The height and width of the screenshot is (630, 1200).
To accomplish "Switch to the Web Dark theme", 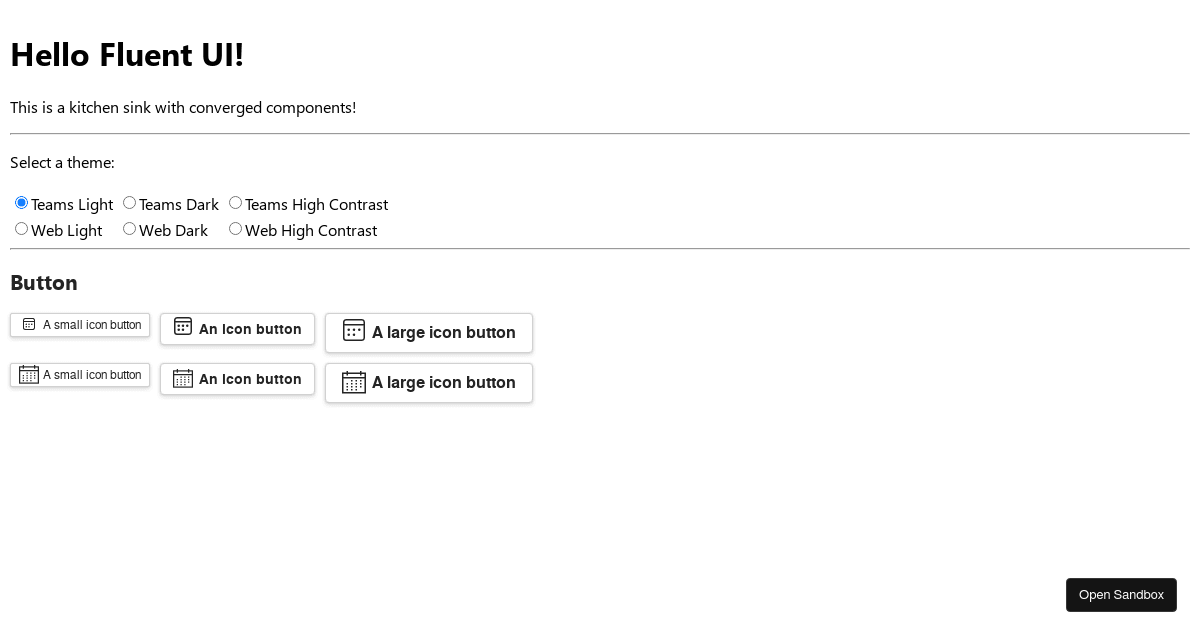I will click(x=129, y=228).
